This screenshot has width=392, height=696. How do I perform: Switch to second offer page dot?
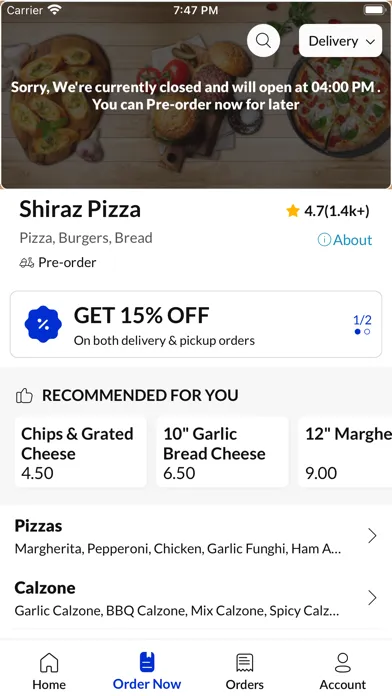coord(367,332)
